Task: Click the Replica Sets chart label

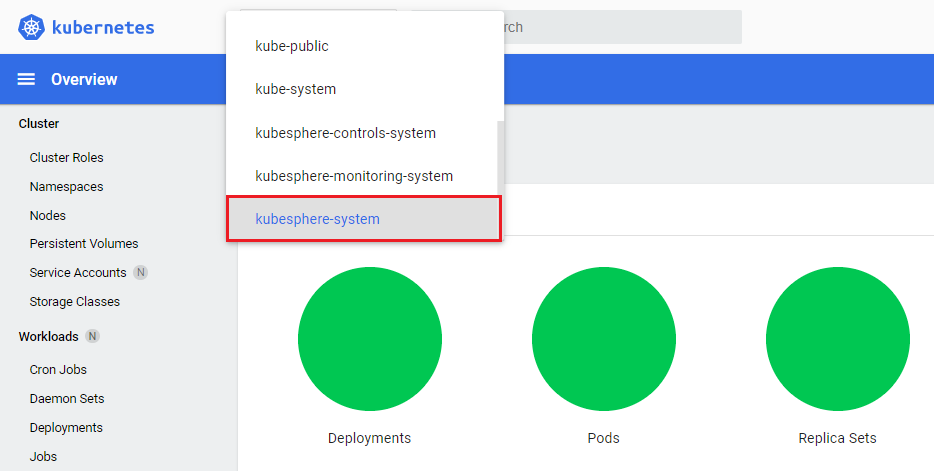Action: coord(838,438)
